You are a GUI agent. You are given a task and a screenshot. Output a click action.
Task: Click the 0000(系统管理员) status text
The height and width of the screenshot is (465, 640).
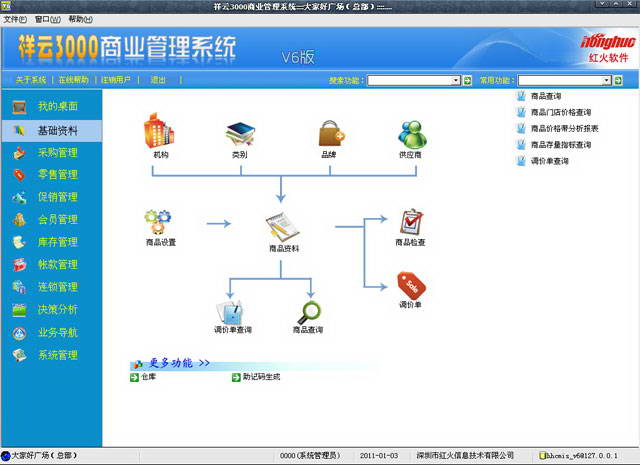click(309, 455)
